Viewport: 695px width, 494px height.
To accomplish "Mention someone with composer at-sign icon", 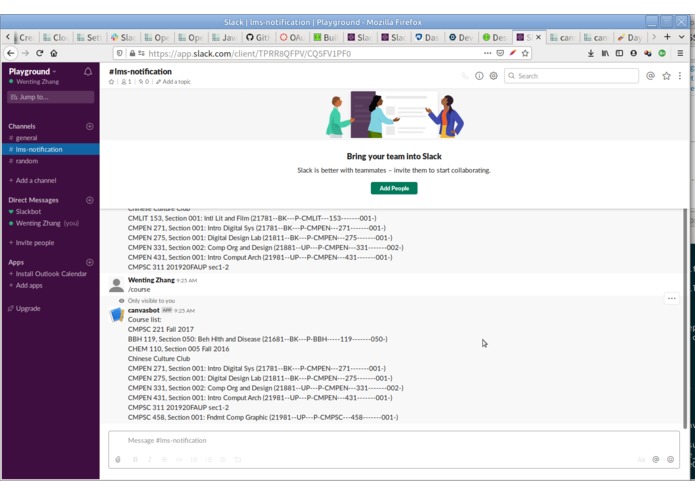I will pyautogui.click(x=656, y=459).
